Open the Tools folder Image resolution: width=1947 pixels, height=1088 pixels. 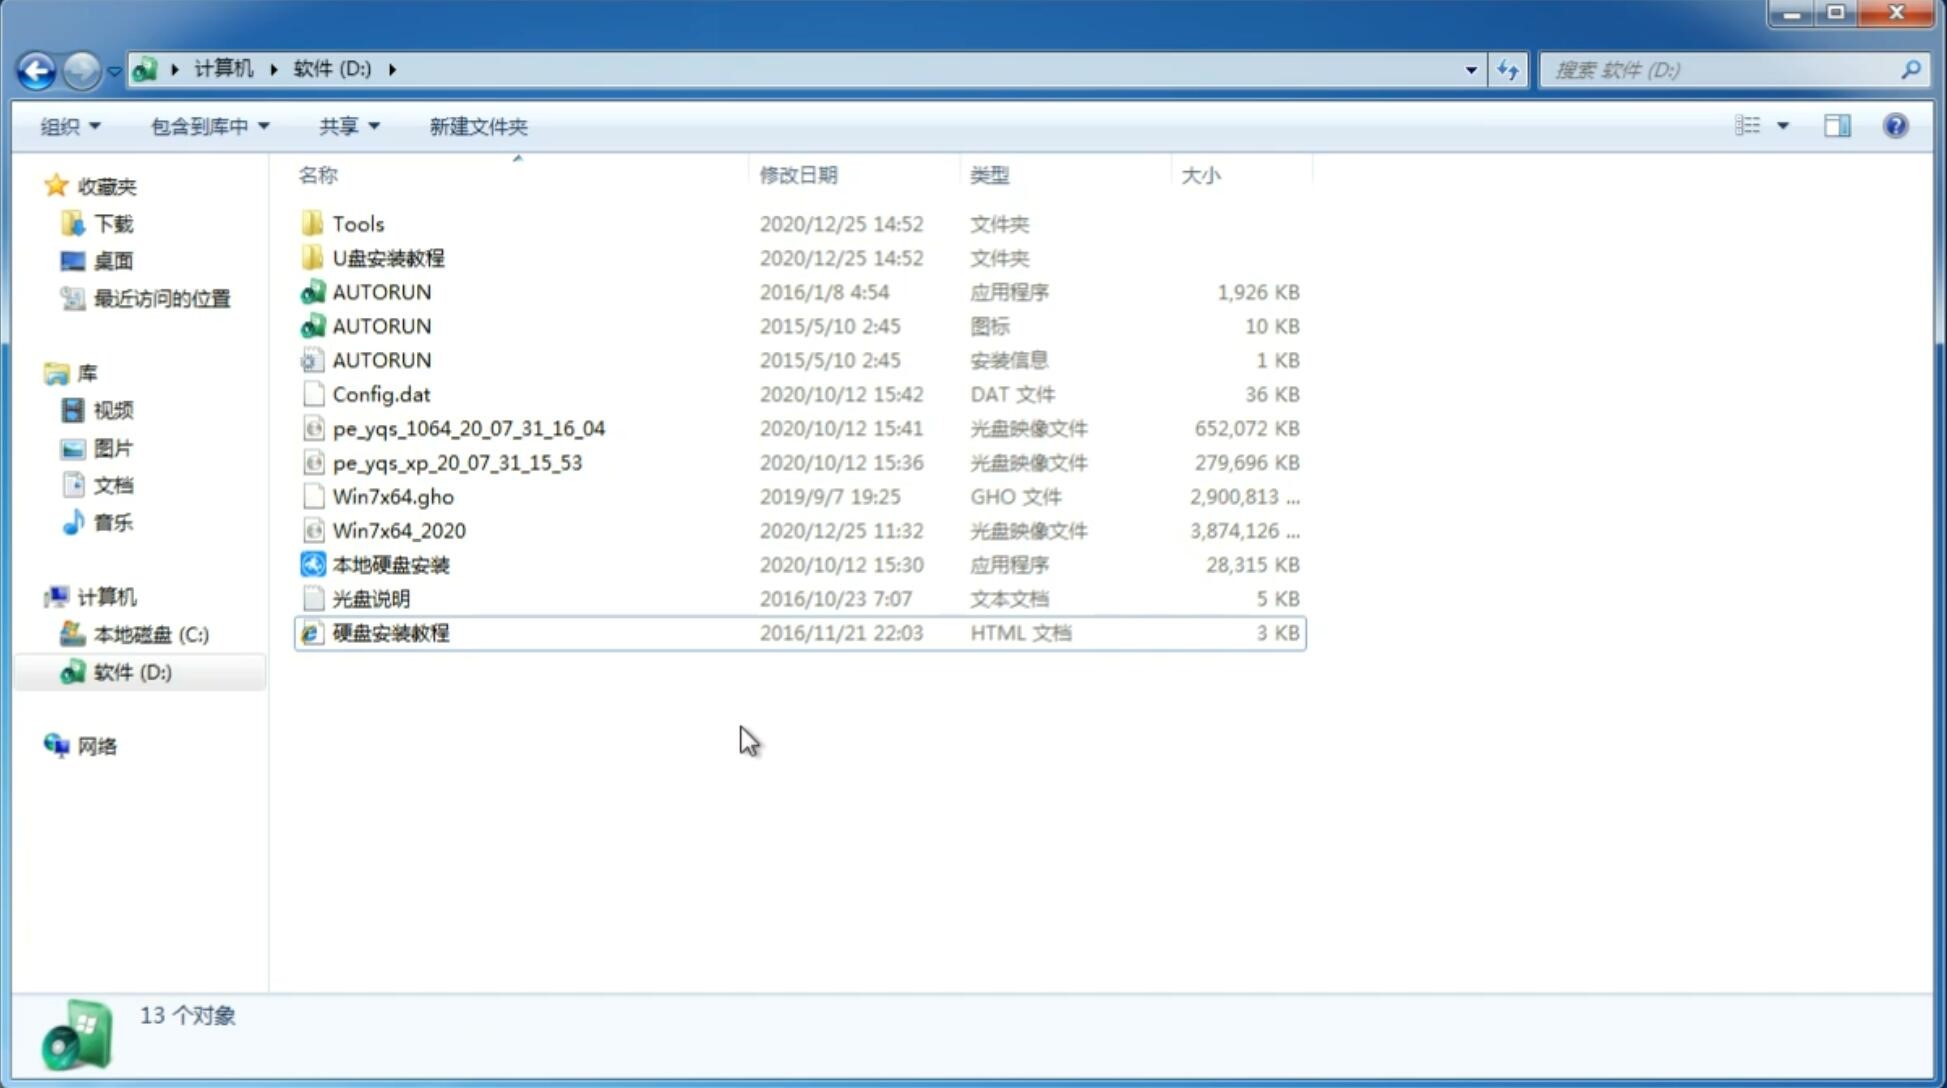pos(357,223)
